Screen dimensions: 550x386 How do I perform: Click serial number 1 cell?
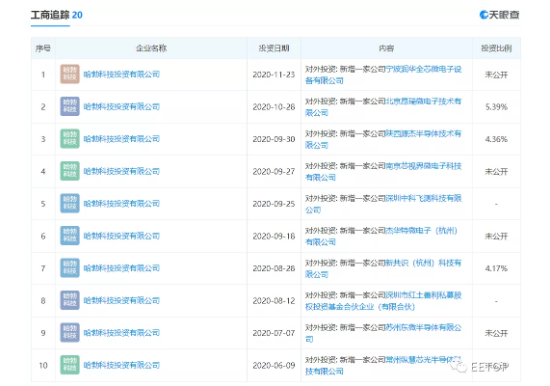(x=43, y=74)
